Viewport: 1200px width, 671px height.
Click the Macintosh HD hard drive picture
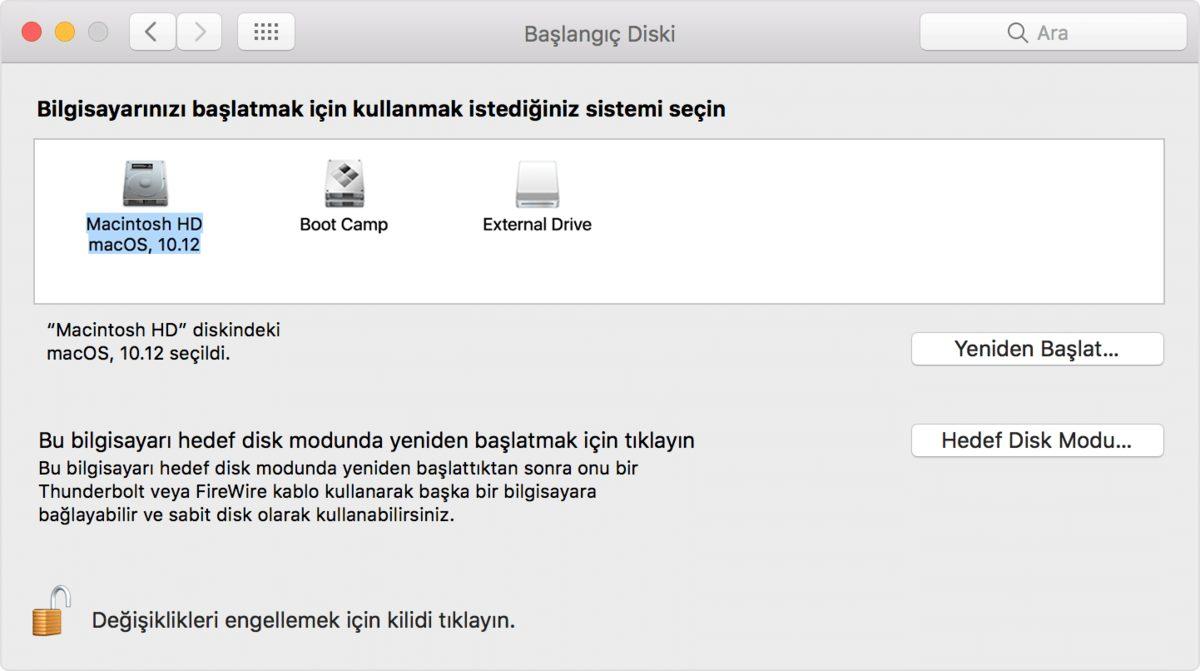(143, 185)
